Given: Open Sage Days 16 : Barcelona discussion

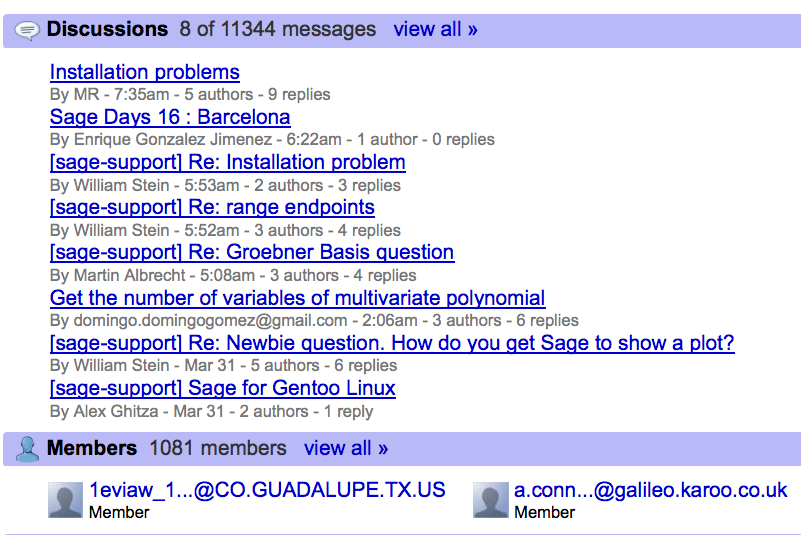Looking at the screenshot, I should (x=170, y=117).
